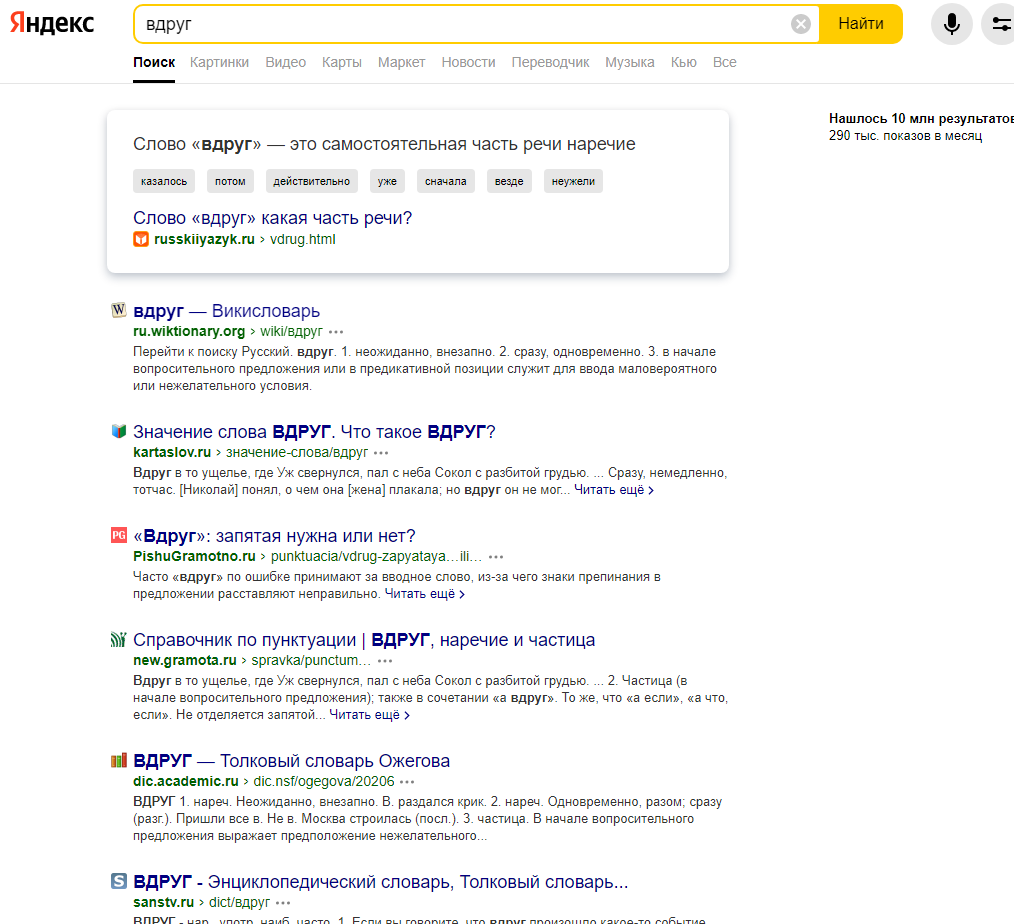This screenshot has width=1014, height=924.
Task: Click the уже suggestion chip
Action: [387, 181]
